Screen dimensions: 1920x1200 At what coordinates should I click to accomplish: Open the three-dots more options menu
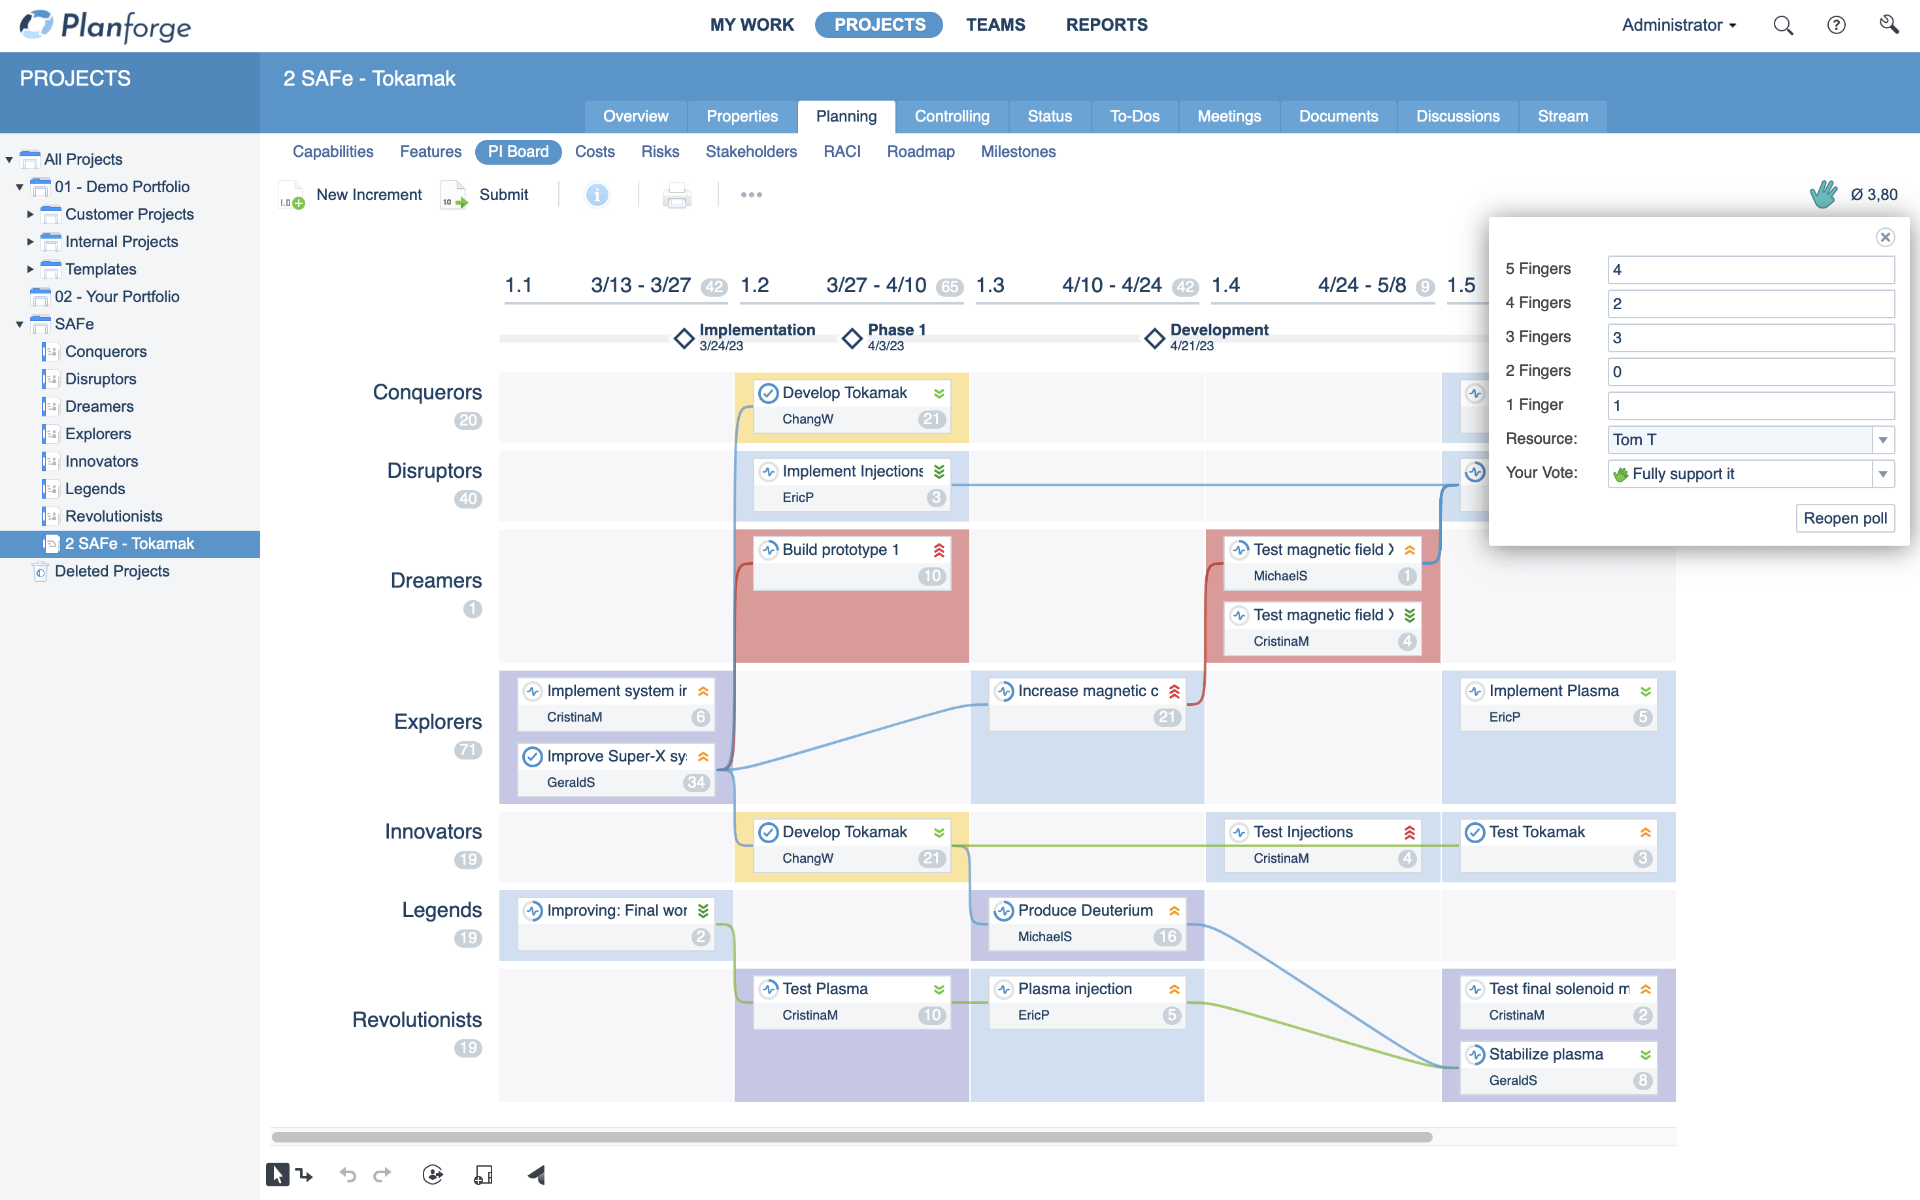click(751, 195)
